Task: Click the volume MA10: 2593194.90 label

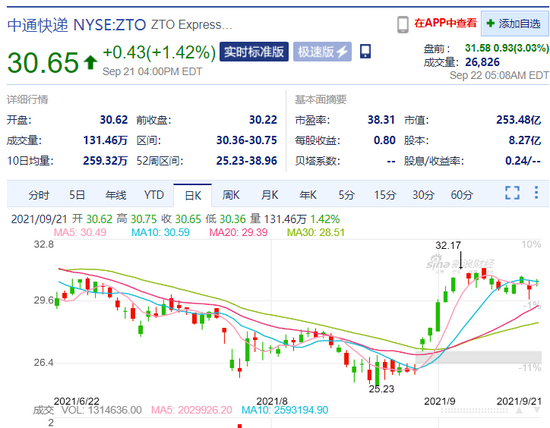Action: [285, 410]
